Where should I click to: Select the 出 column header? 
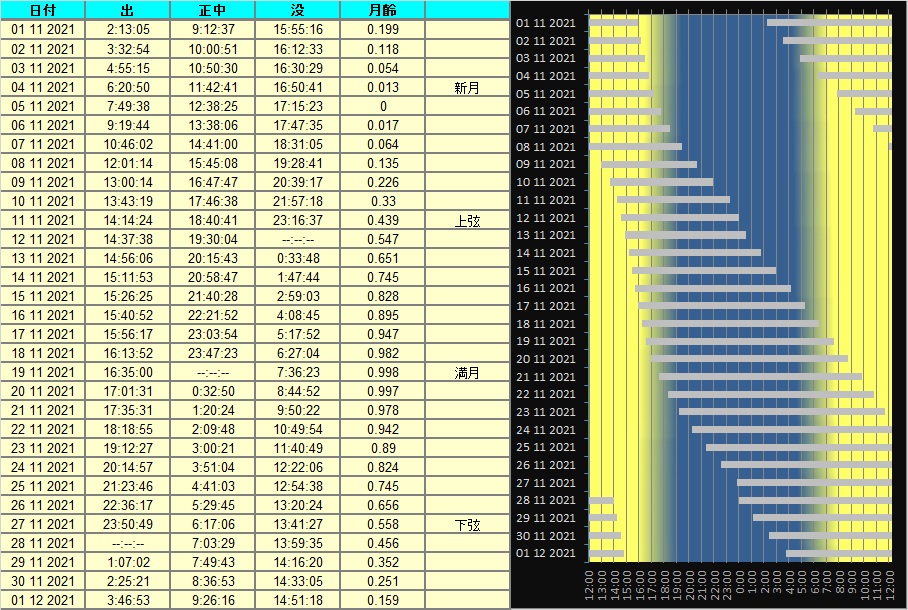[x=128, y=10]
